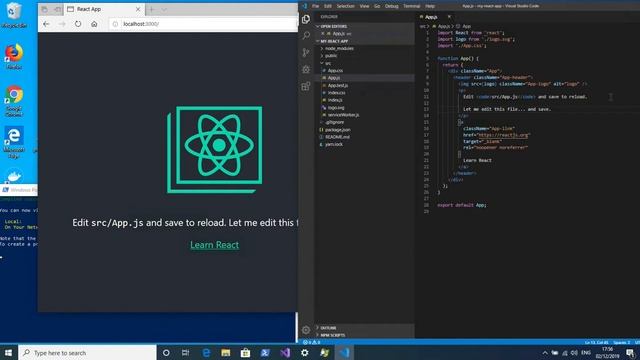
Task: Click the Learn React link in the browser
Action: point(215,244)
